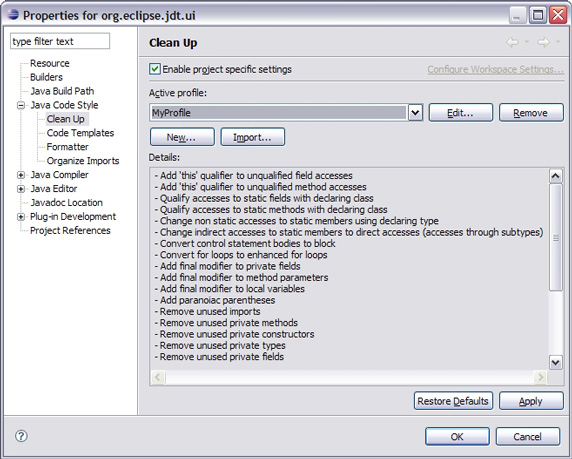Collapse the Java Code Style node

pyautogui.click(x=21, y=105)
